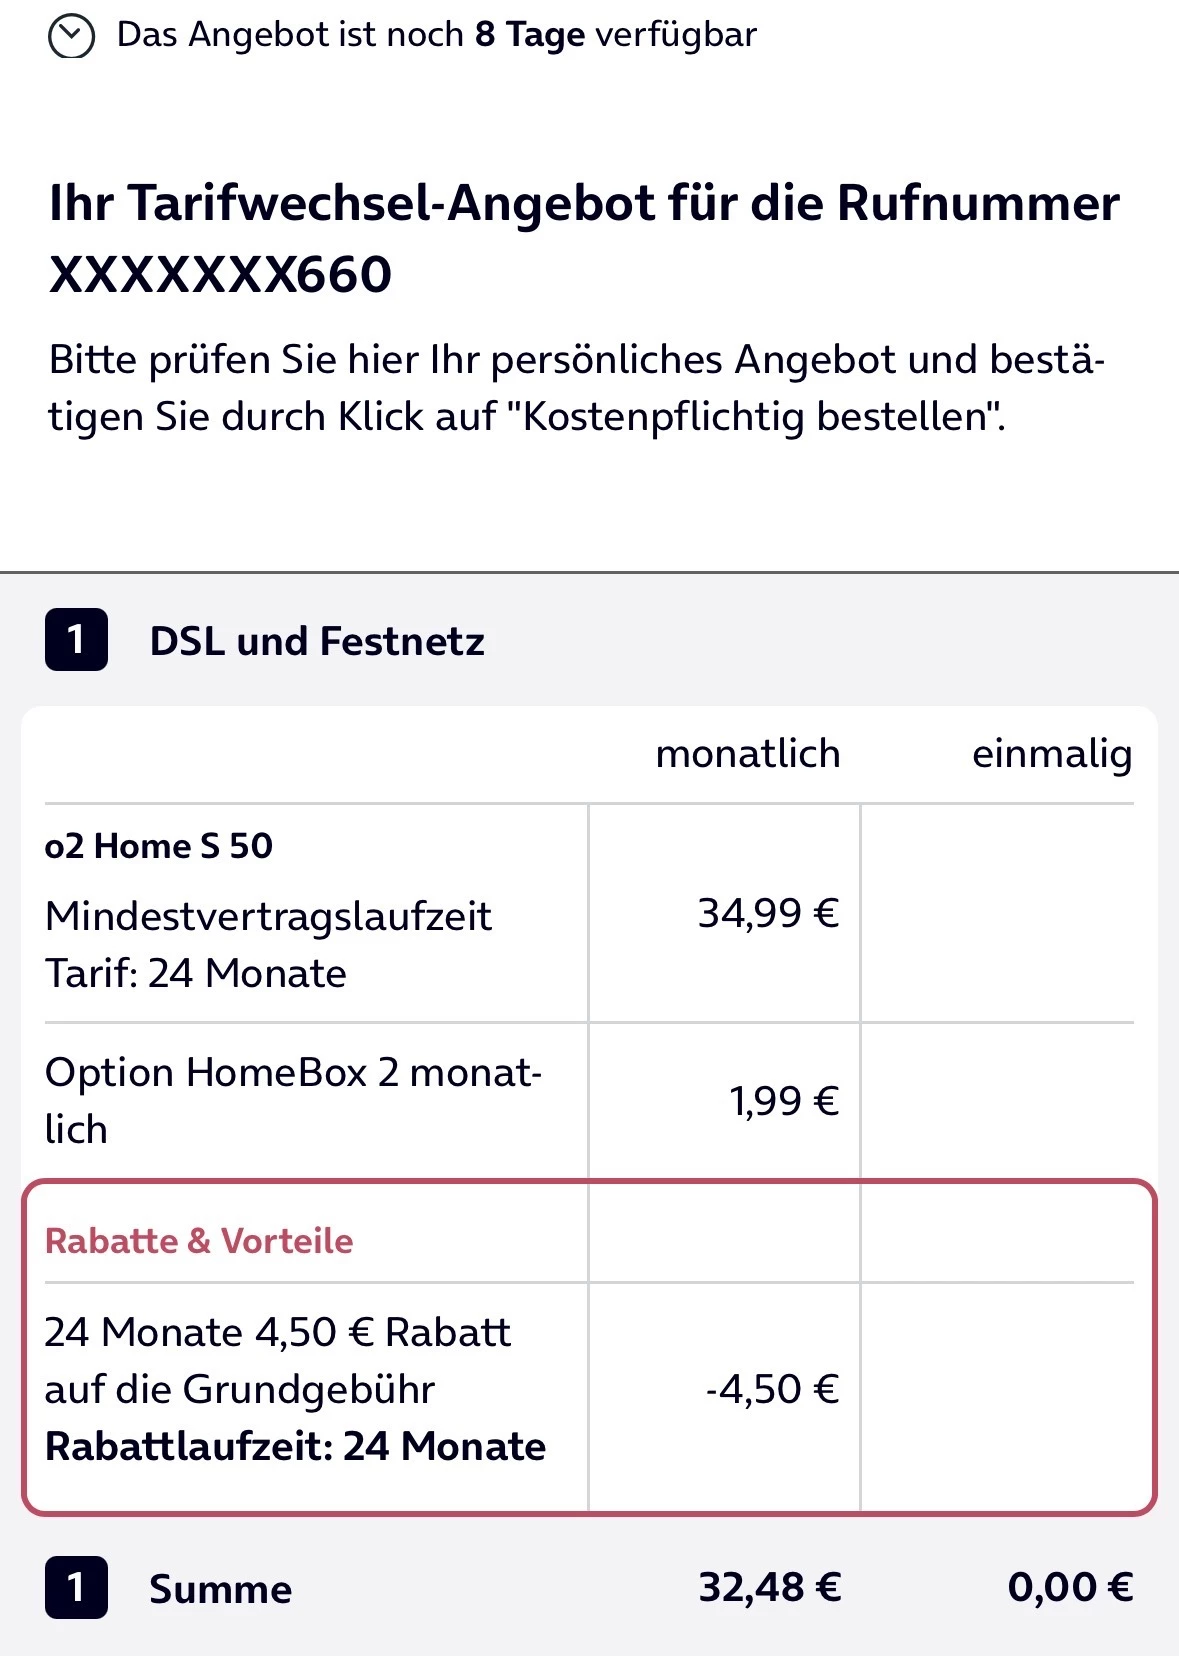Click the 34,99 € monthly price
This screenshot has height=1656, width=1179.
767,913
